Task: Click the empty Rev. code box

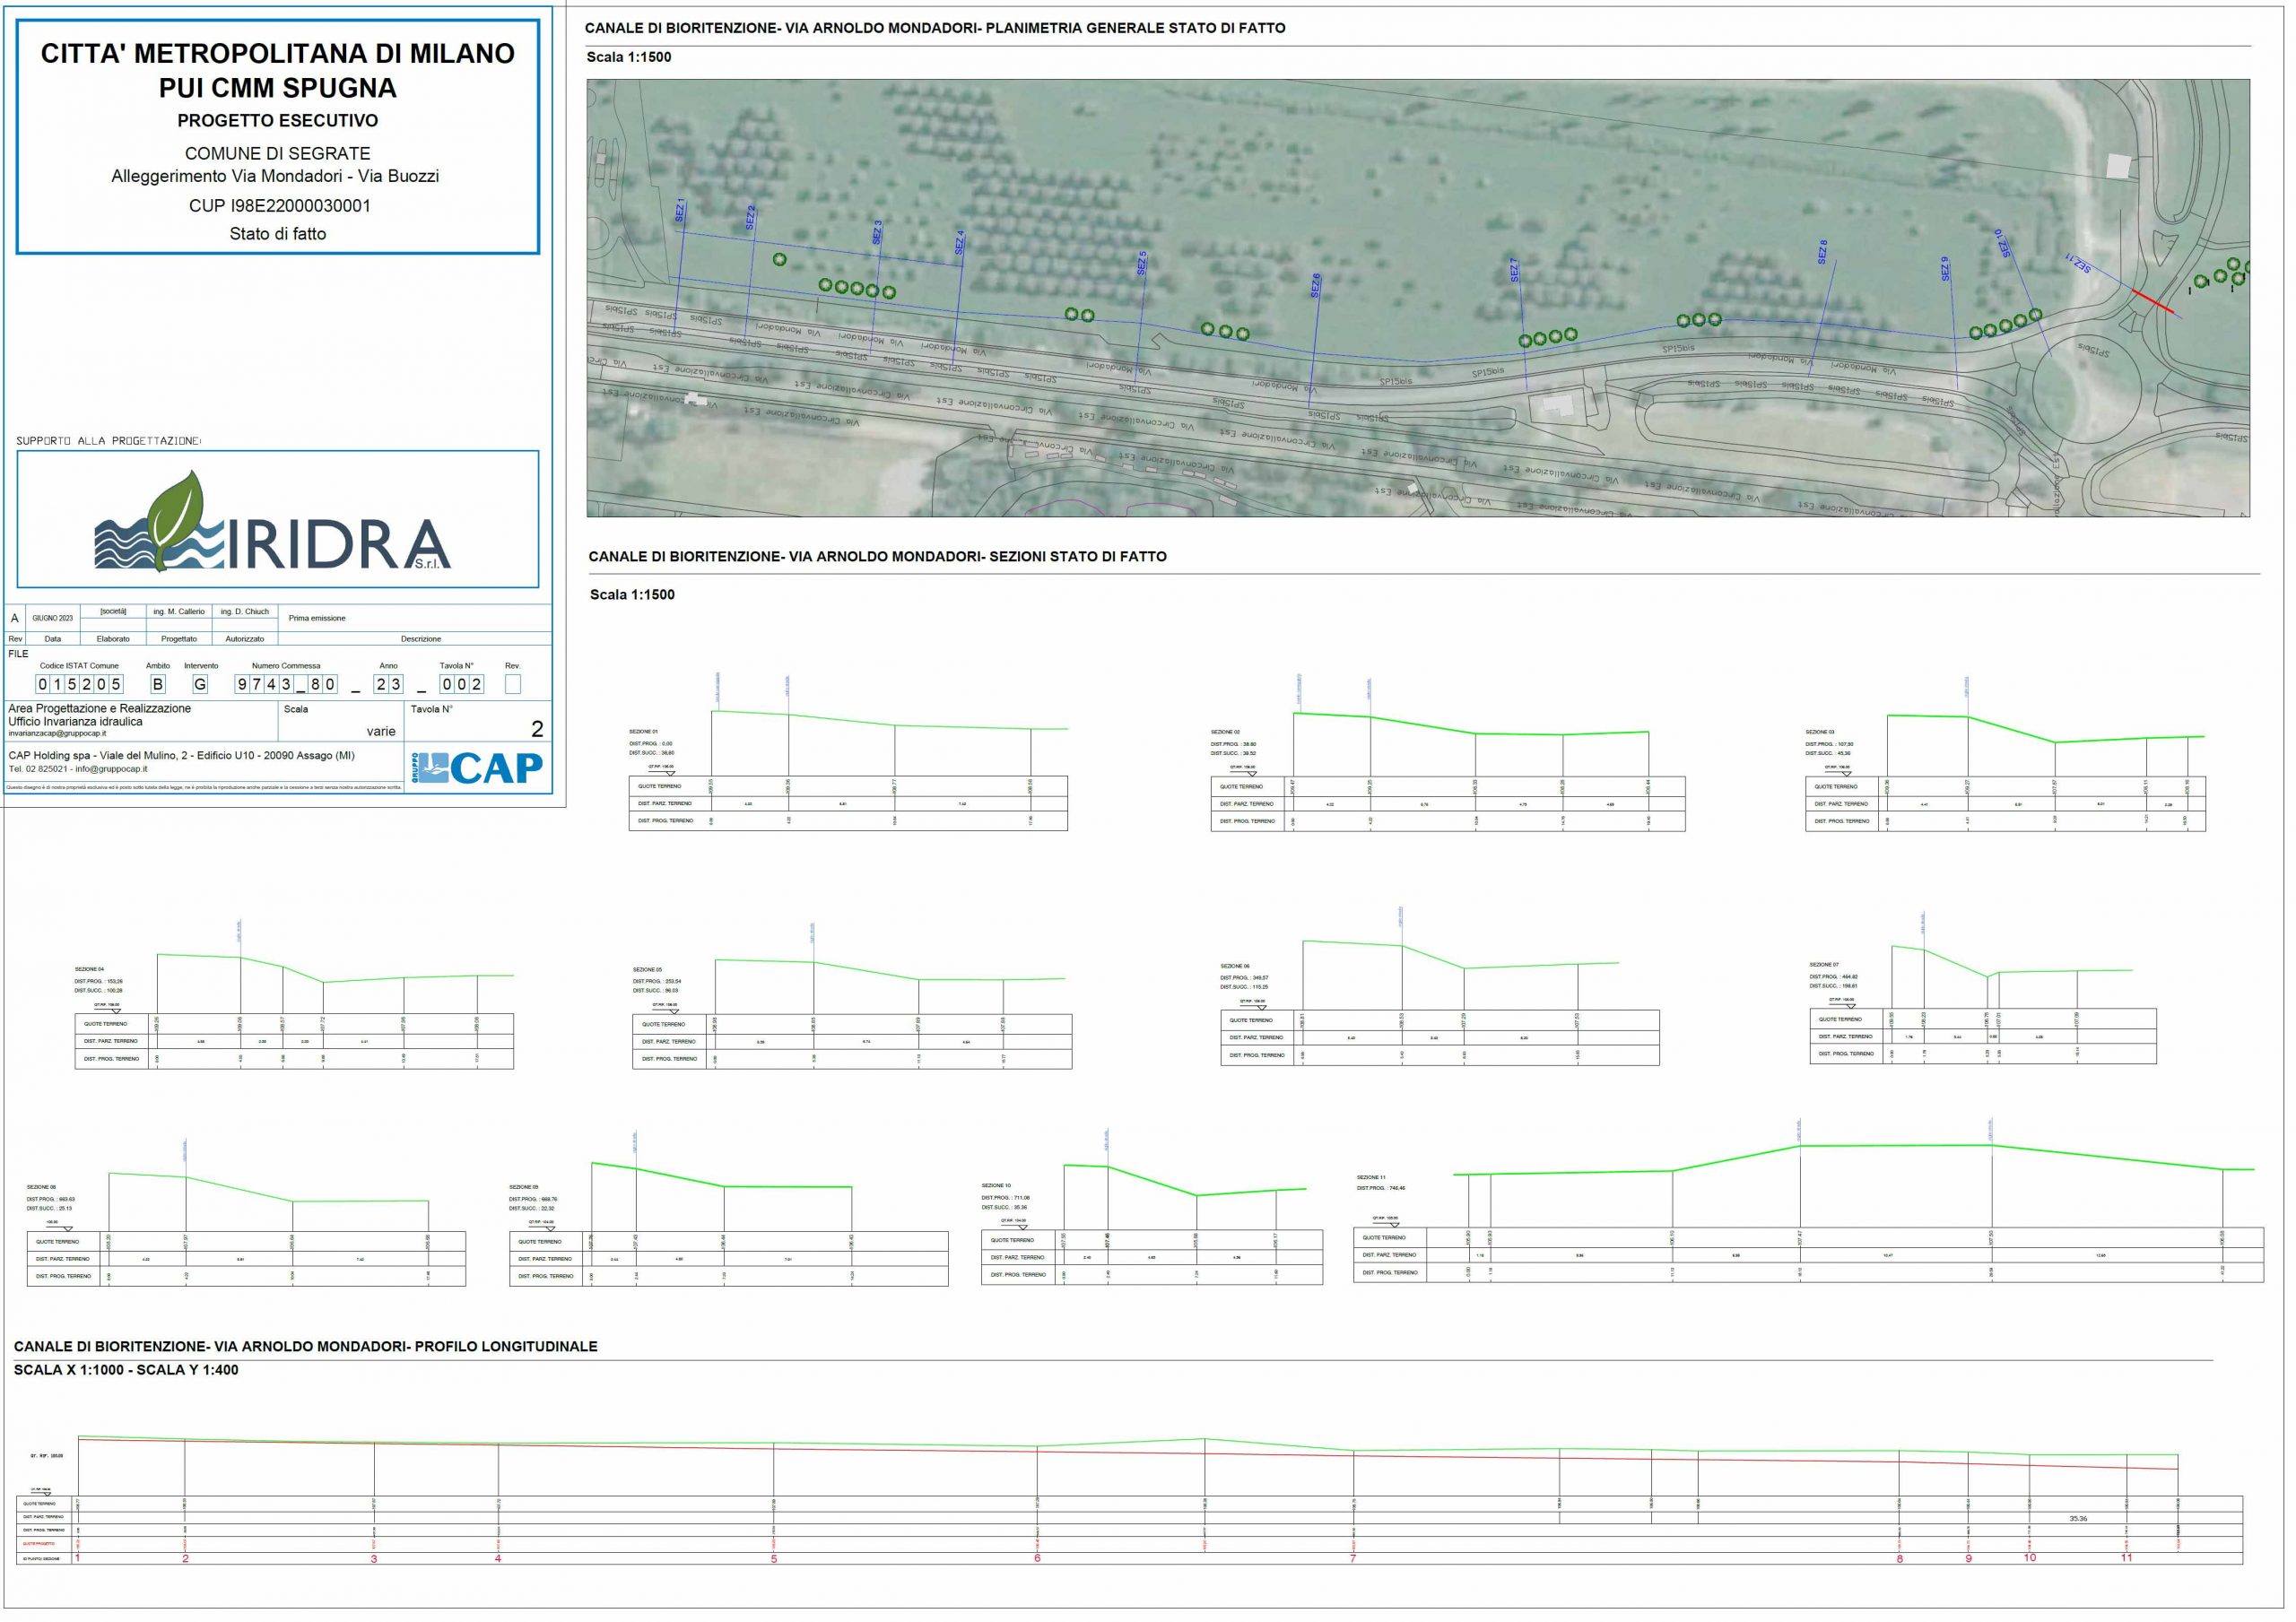Action: click(513, 685)
